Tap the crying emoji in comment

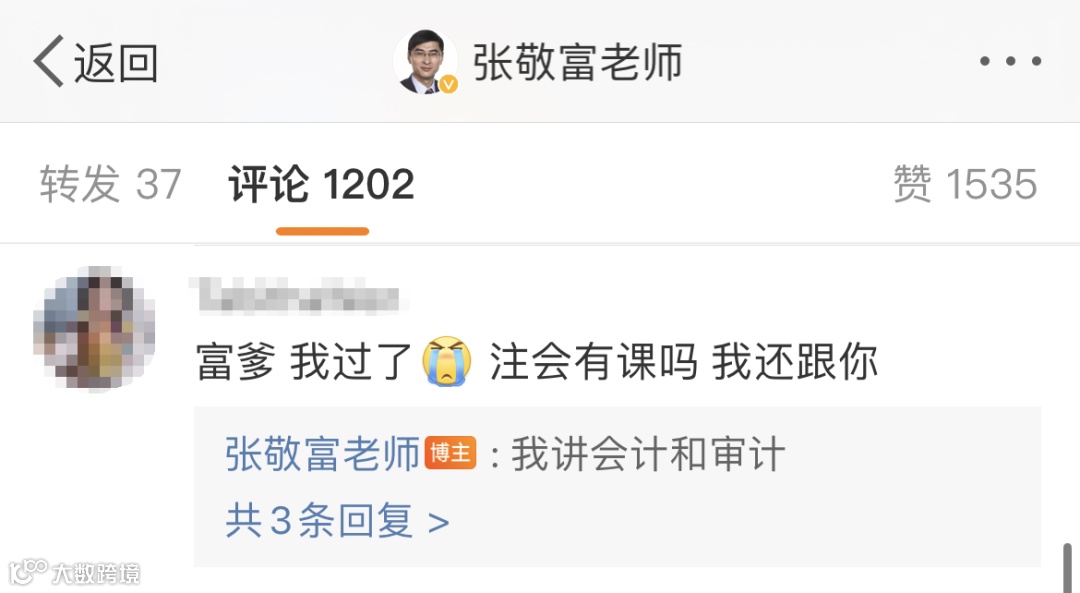[x=448, y=362]
